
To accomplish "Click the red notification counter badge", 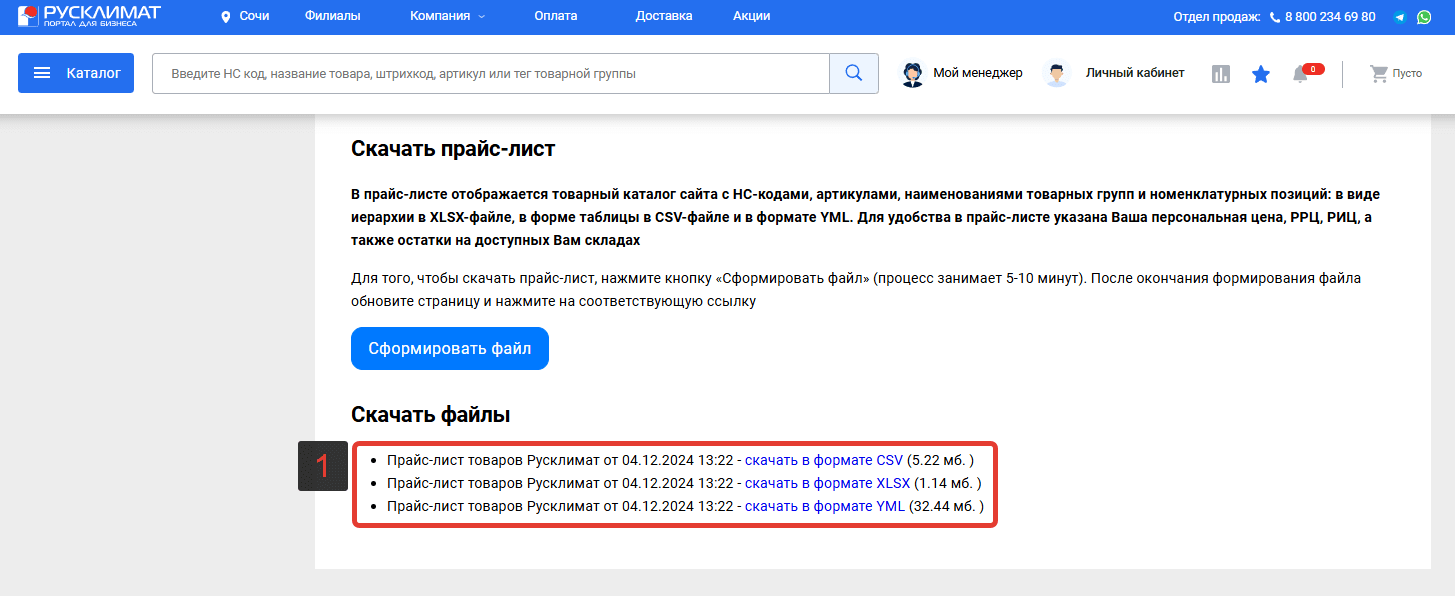I will (x=1314, y=69).
